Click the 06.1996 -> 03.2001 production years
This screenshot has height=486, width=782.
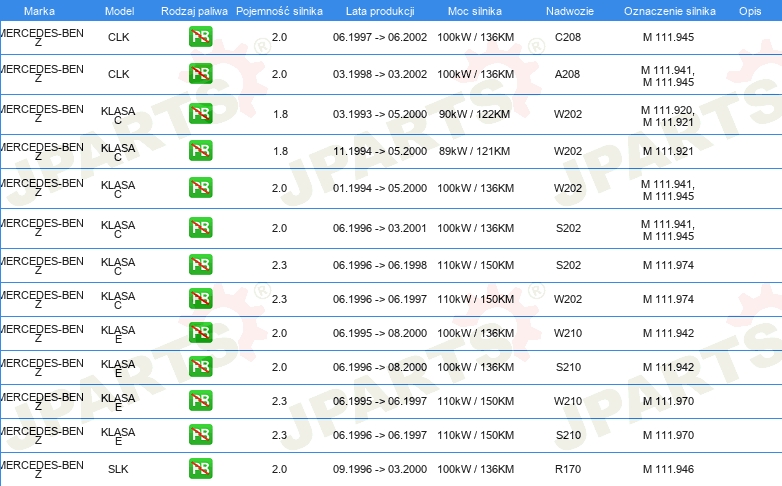[380, 228]
